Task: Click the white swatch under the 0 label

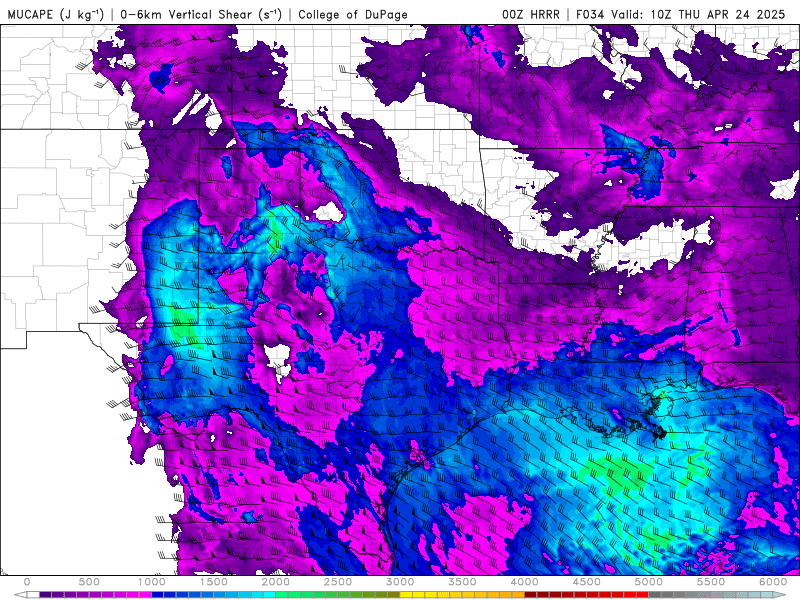Action: click(x=33, y=595)
